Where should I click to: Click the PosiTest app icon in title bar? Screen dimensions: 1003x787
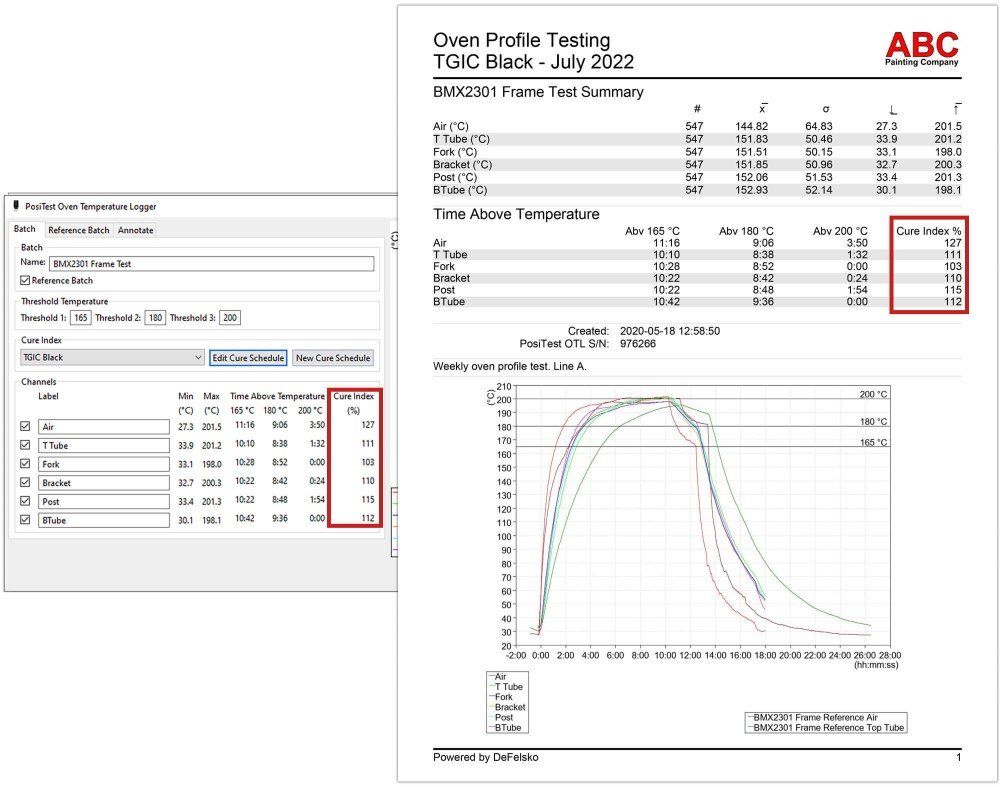[x=16, y=206]
